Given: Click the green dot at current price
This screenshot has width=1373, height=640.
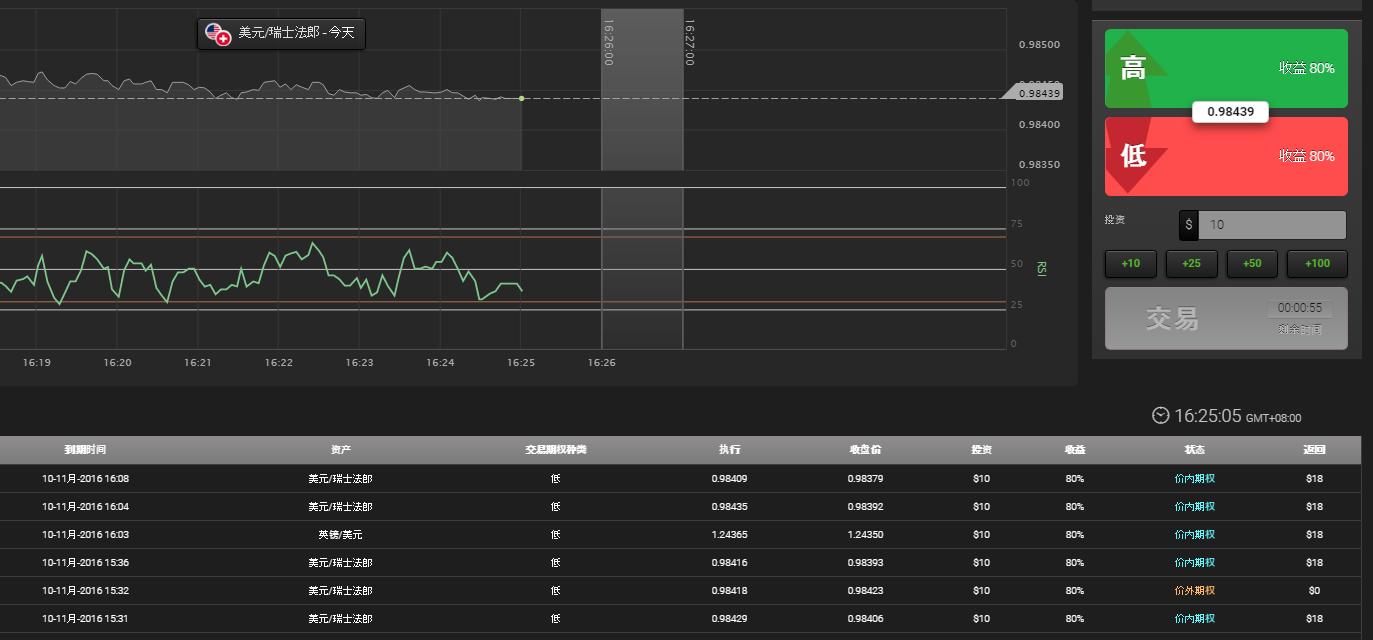Looking at the screenshot, I should [521, 98].
